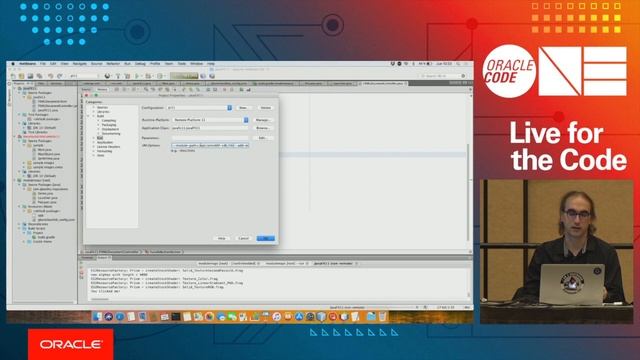Click the Spotlight search icon in menu bar
Viewport: 640px width, 360px height.
coord(458,64)
